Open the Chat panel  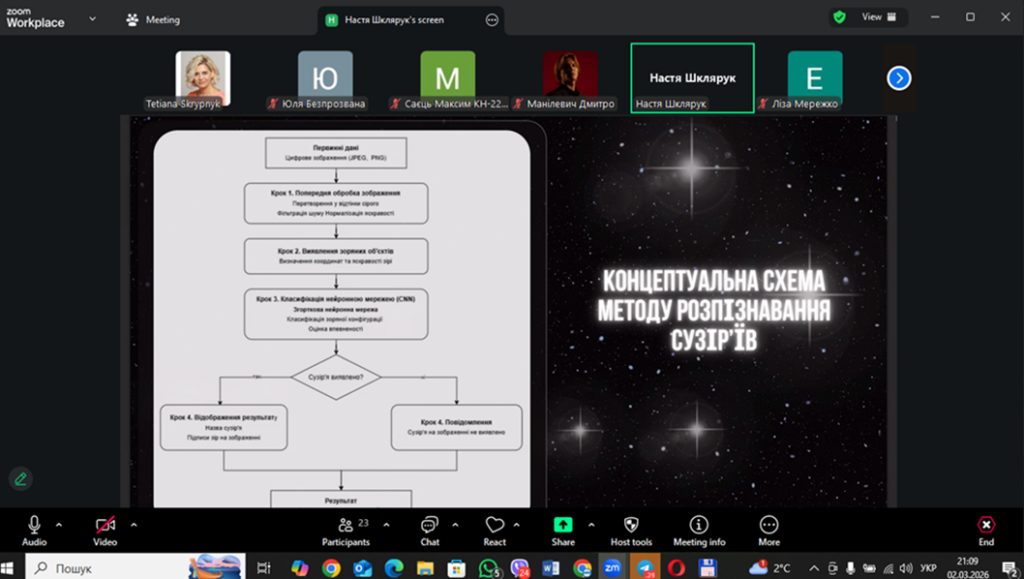[x=430, y=530]
